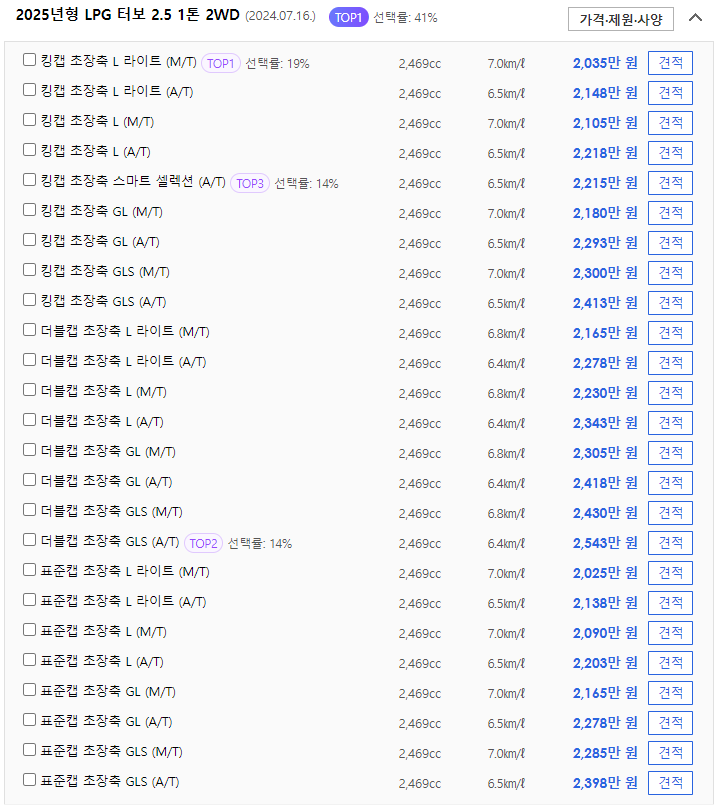The image size is (724, 810).
Task: Click TOP2 badge on 더블캡 초장축 GLS (A/T)
Action: pyautogui.click(x=203, y=543)
